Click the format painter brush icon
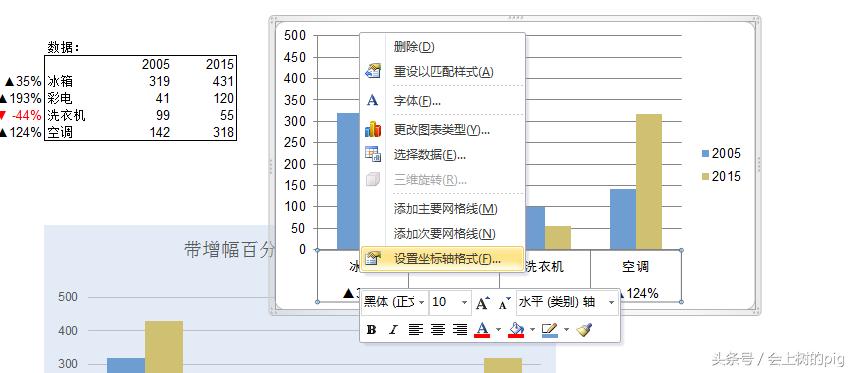 [584, 329]
